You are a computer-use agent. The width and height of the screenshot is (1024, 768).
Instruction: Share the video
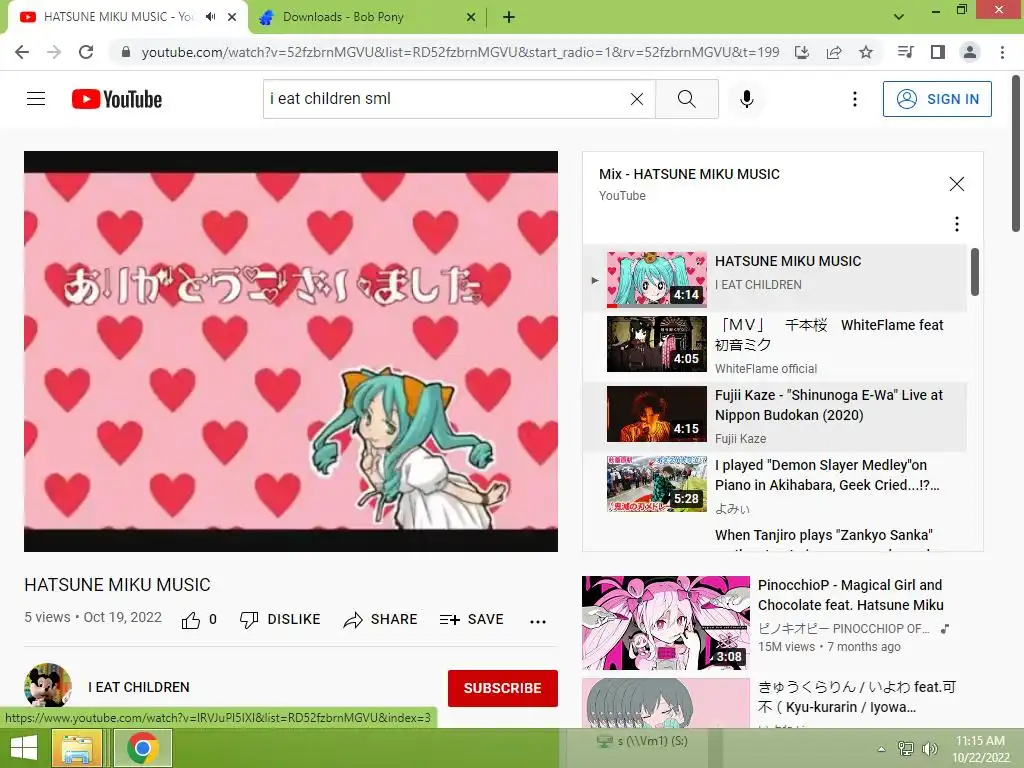380,620
